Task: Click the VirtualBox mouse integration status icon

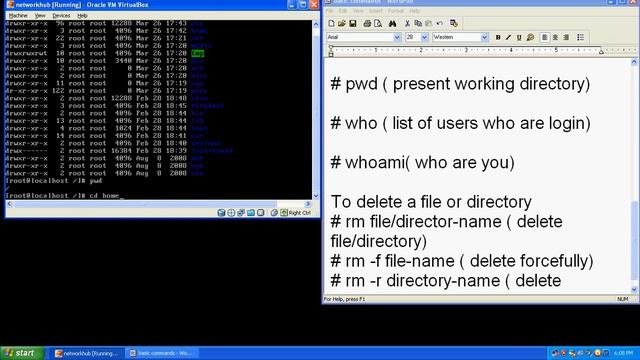Action: [x=274, y=213]
